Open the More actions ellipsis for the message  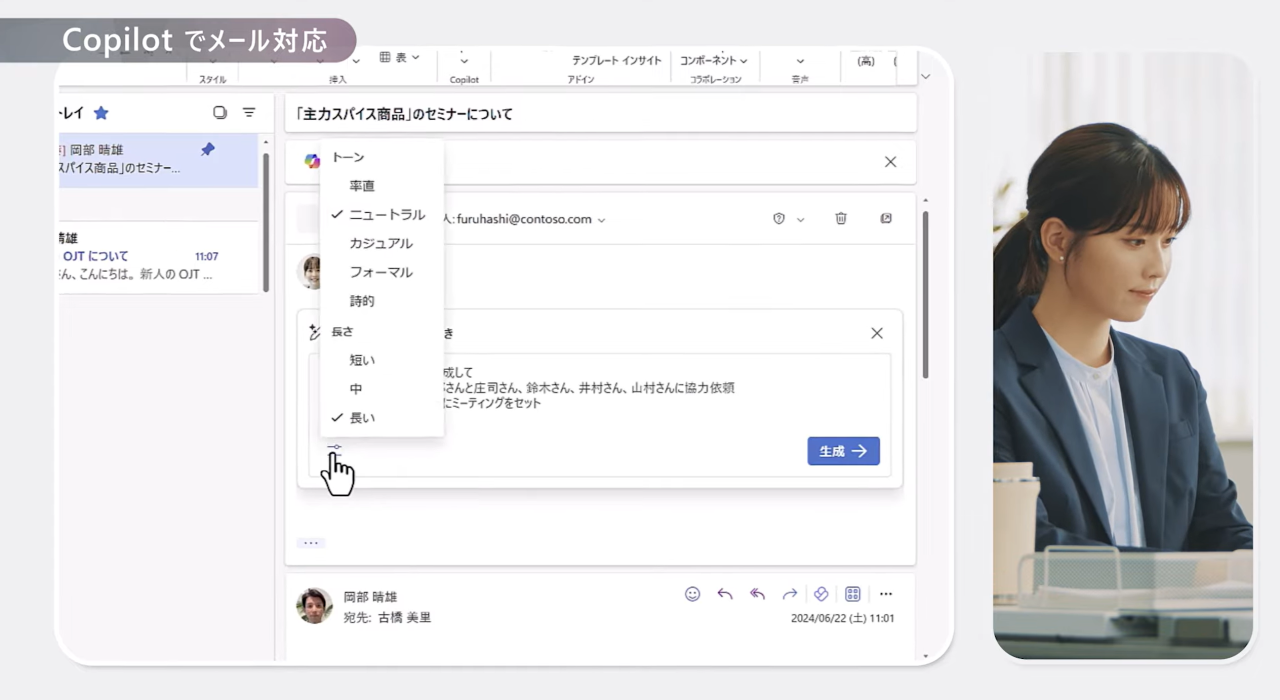tap(885, 594)
